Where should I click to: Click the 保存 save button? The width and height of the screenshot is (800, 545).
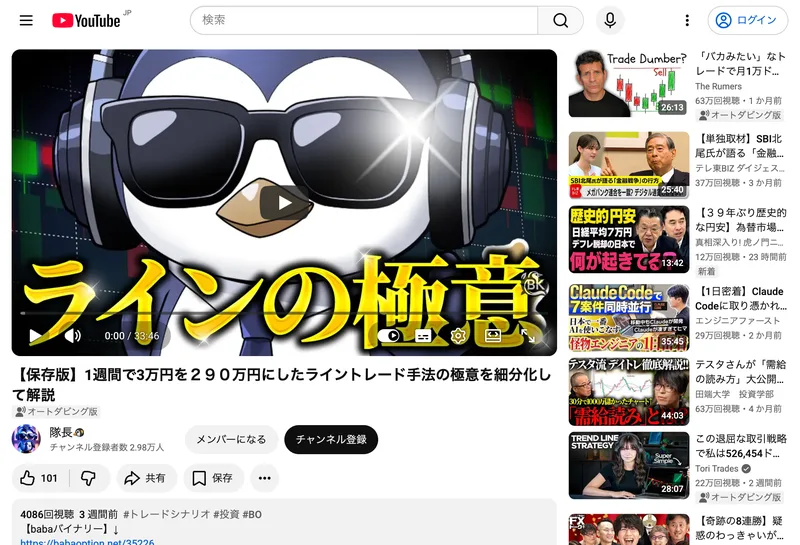pos(213,478)
